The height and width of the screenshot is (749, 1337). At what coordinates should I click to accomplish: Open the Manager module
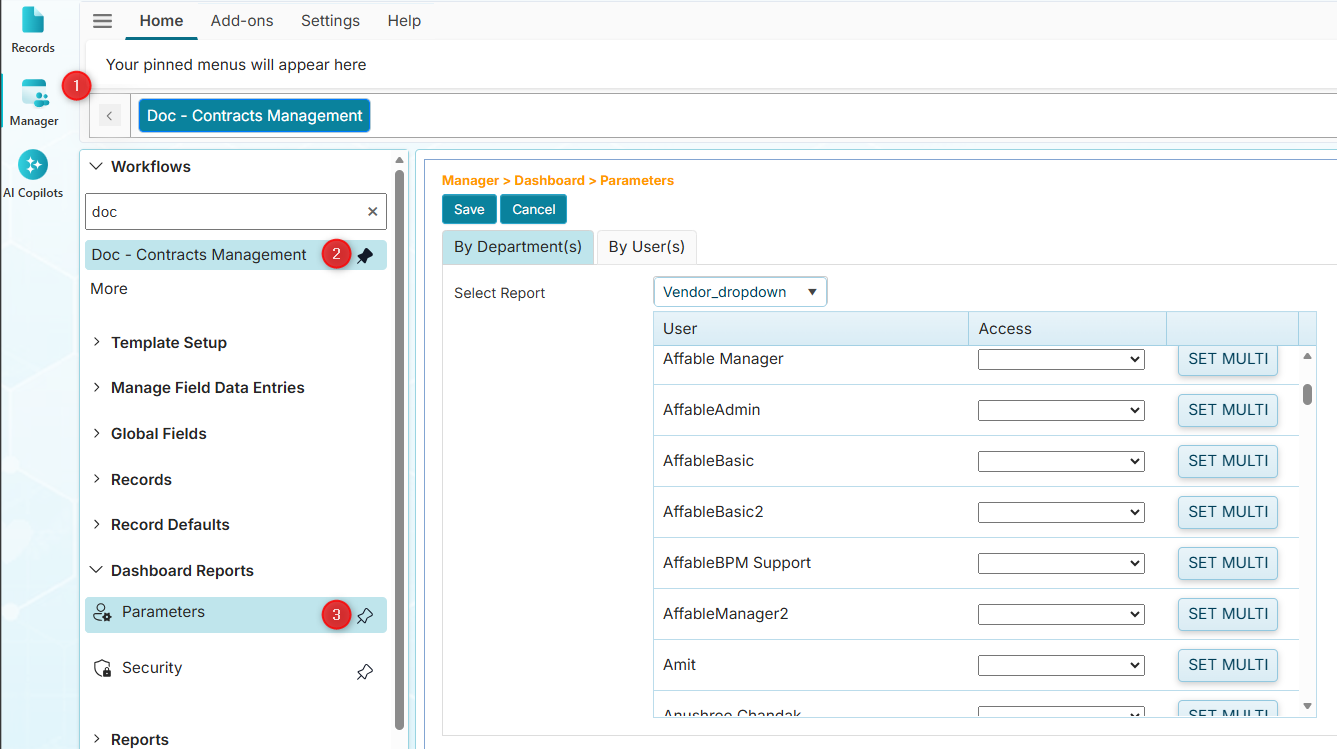[x=33, y=100]
